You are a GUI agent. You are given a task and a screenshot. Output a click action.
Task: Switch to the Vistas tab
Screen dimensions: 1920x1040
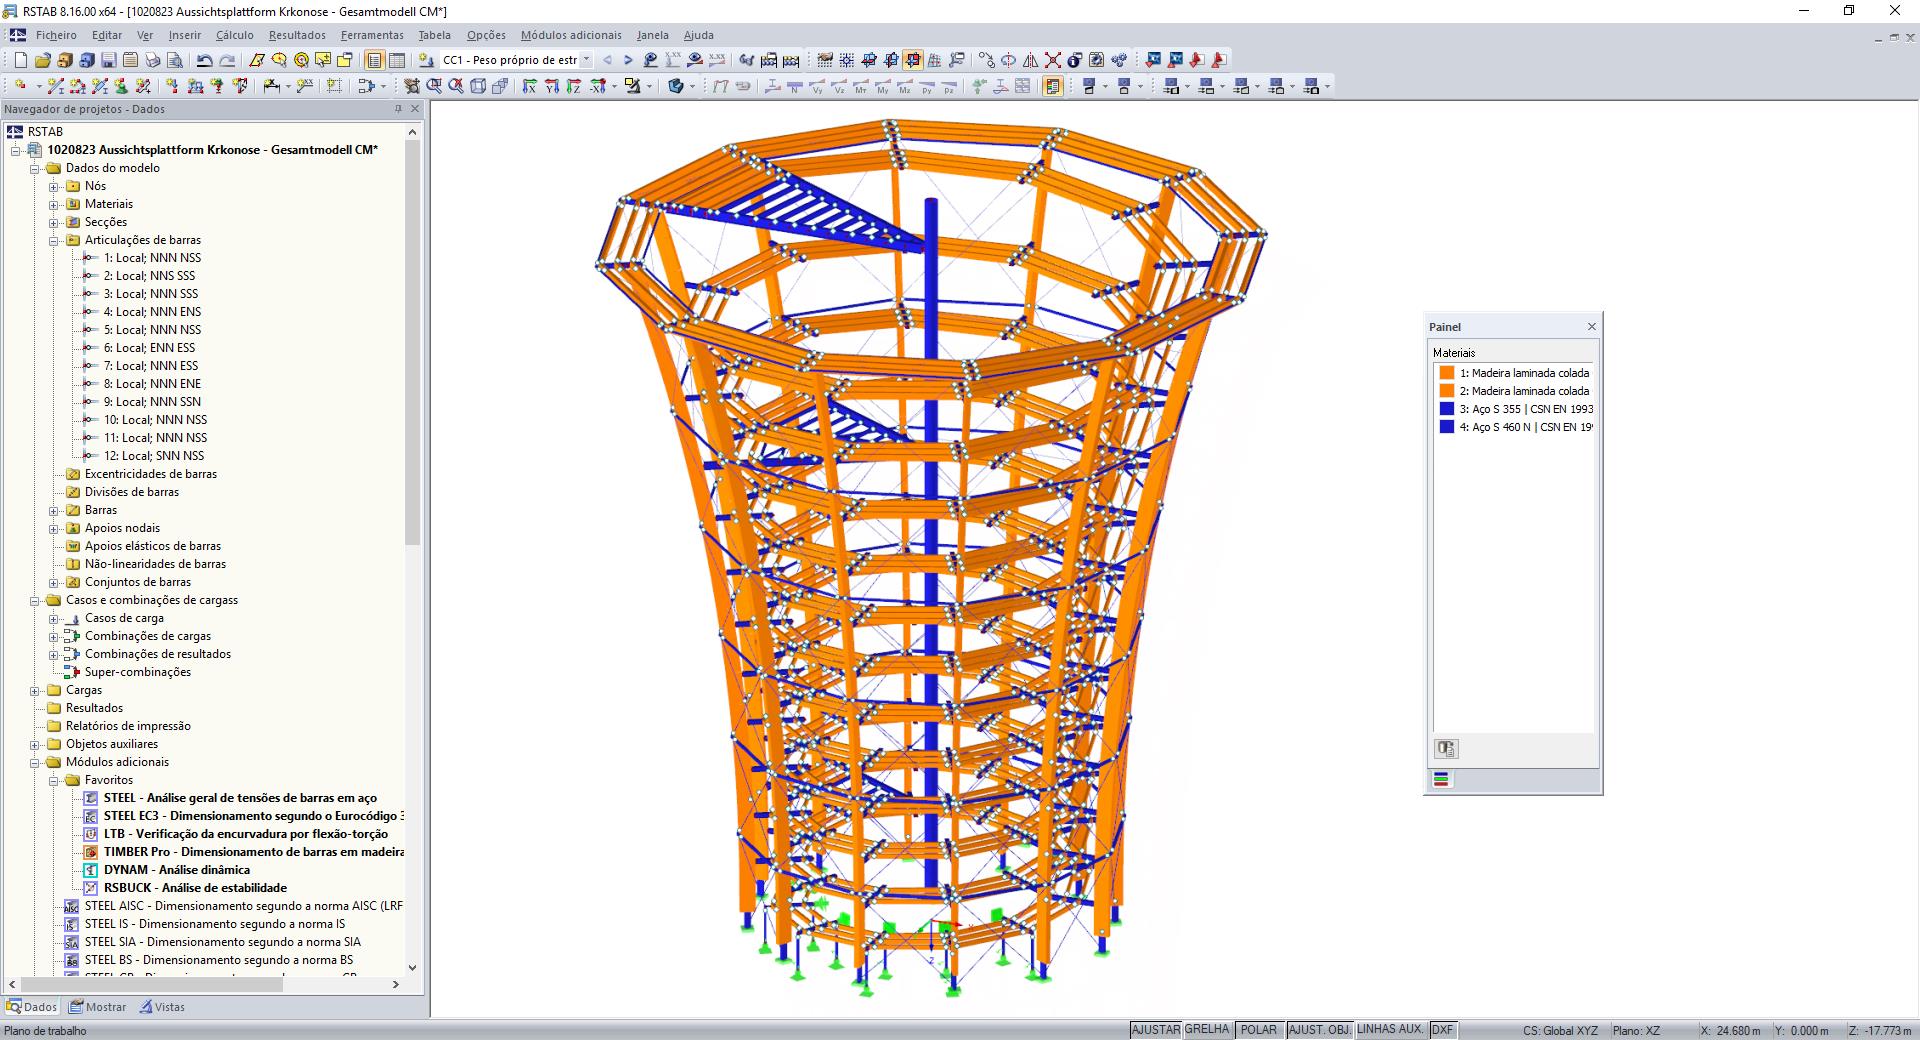pyautogui.click(x=167, y=1007)
